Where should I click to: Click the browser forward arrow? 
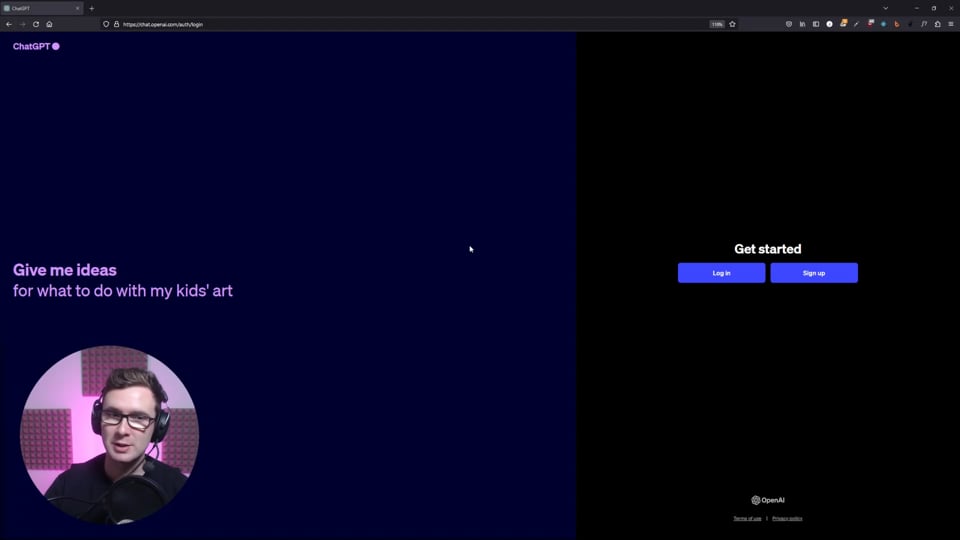(22, 24)
